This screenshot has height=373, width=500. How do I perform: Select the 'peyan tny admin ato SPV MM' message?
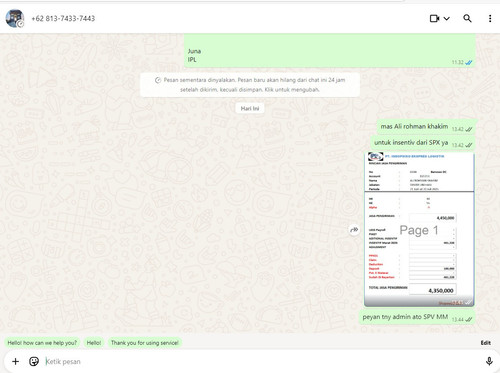tap(417, 317)
